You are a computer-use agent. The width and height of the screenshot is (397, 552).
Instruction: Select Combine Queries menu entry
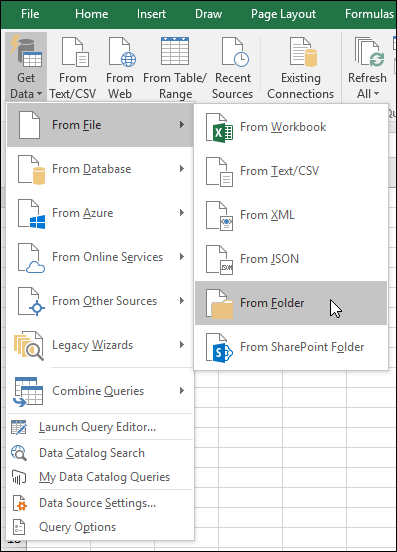[100, 391]
